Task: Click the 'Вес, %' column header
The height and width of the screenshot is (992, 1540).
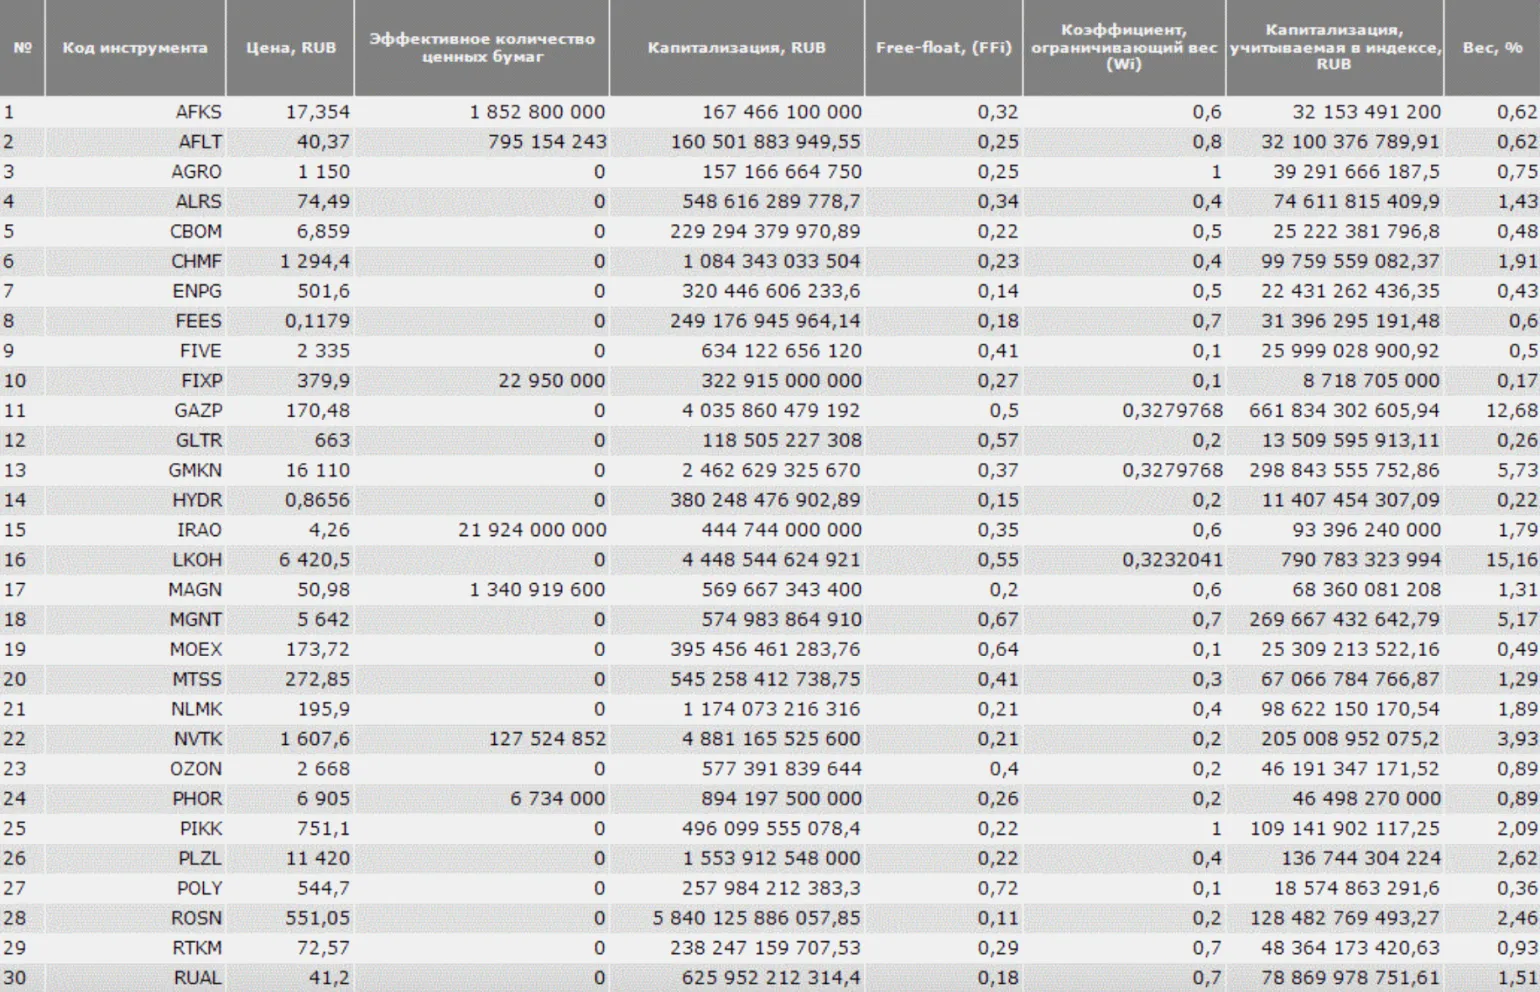Action: pyautogui.click(x=1492, y=47)
